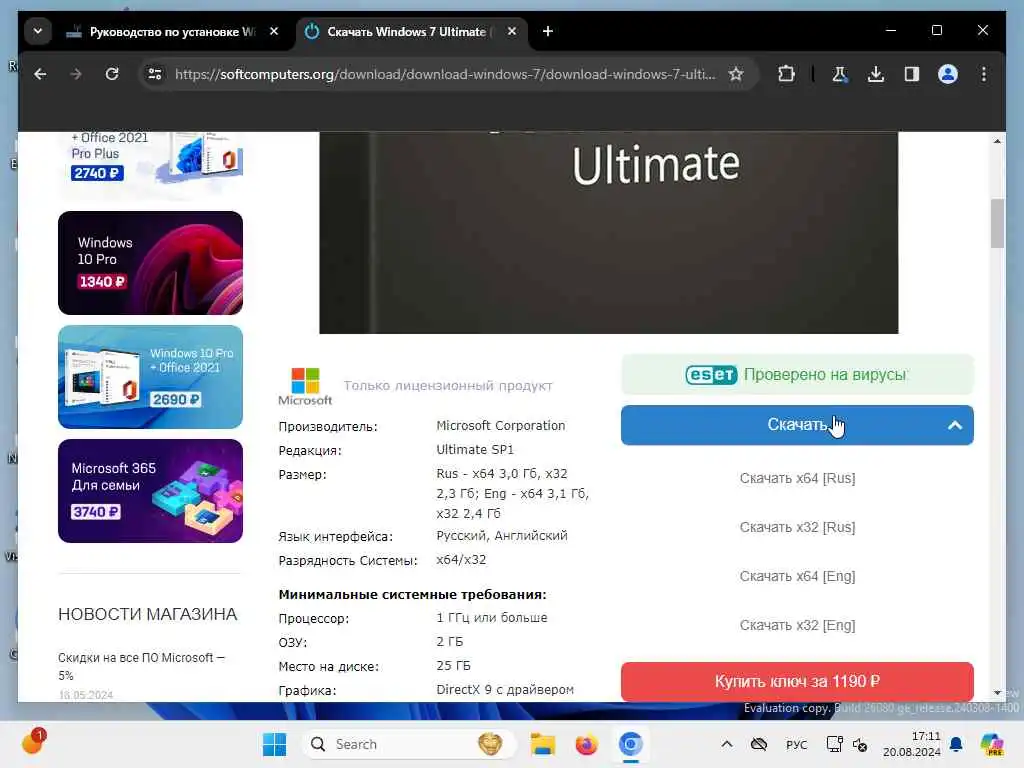View site information icon in address bar
1024x768 pixels.
pyautogui.click(x=155, y=74)
